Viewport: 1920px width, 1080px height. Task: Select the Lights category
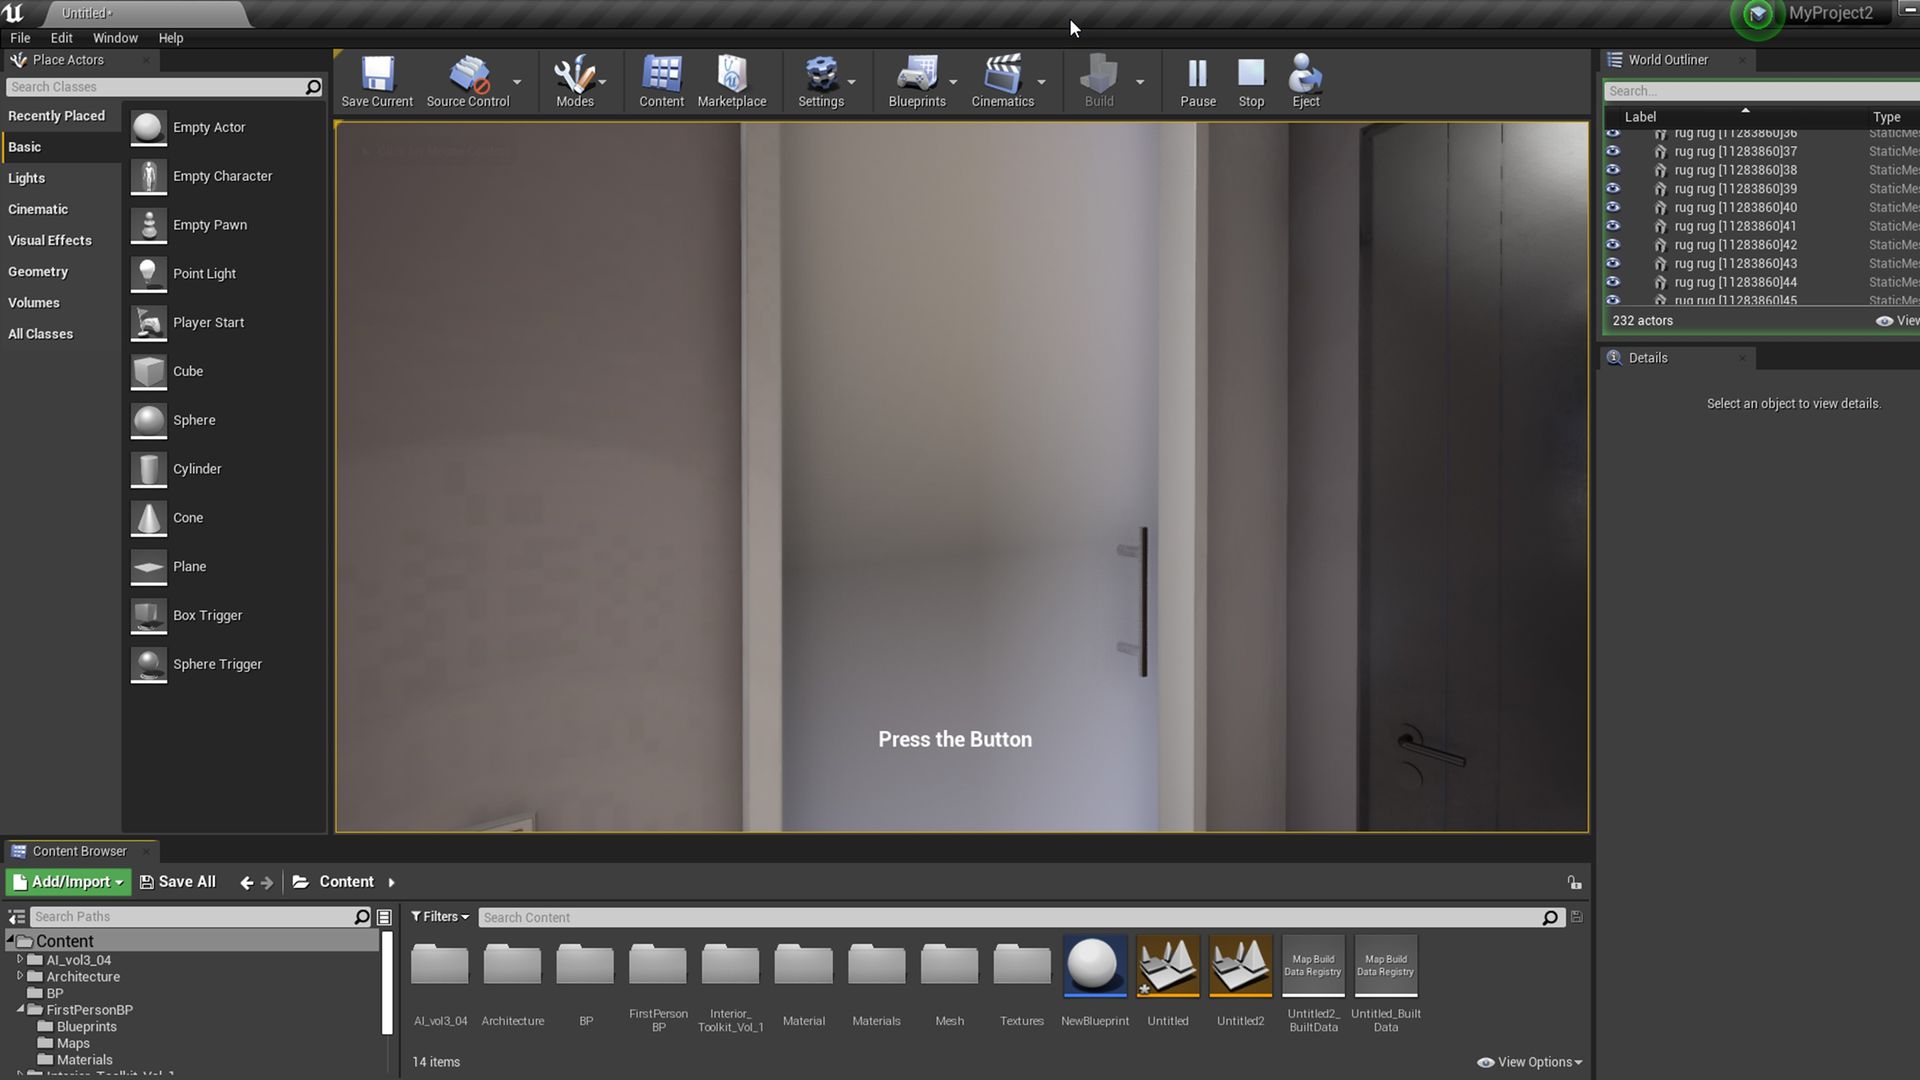(x=27, y=178)
